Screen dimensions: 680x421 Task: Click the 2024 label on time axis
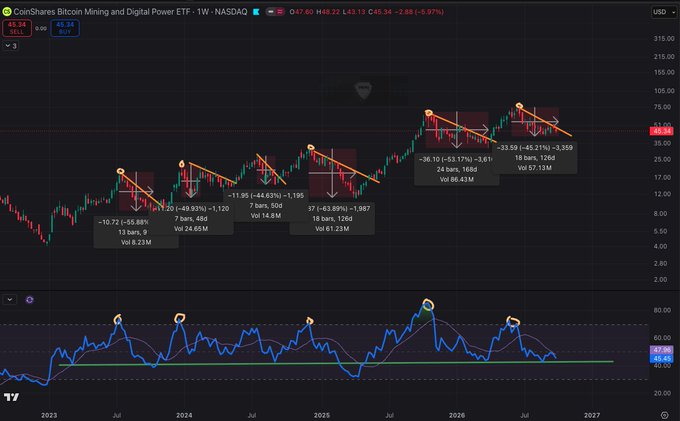pos(184,415)
